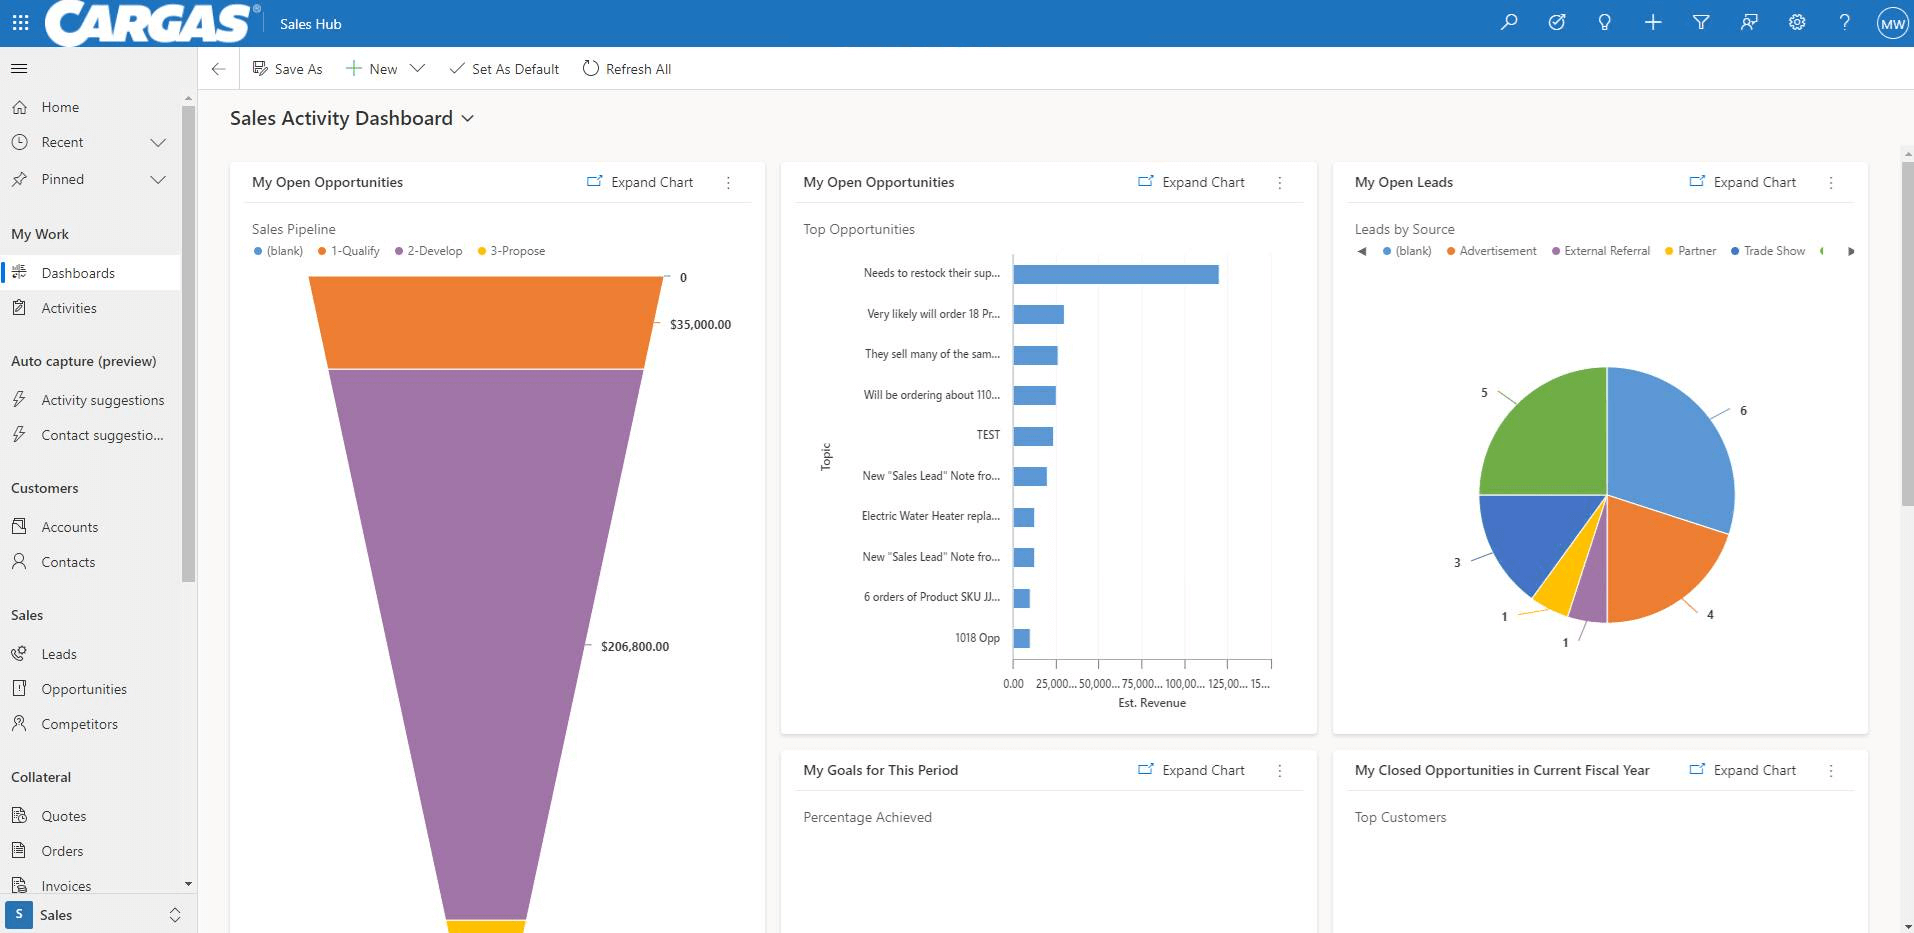Open Opportunities under Sales section
Screen dimensions: 1914x933
(x=84, y=688)
